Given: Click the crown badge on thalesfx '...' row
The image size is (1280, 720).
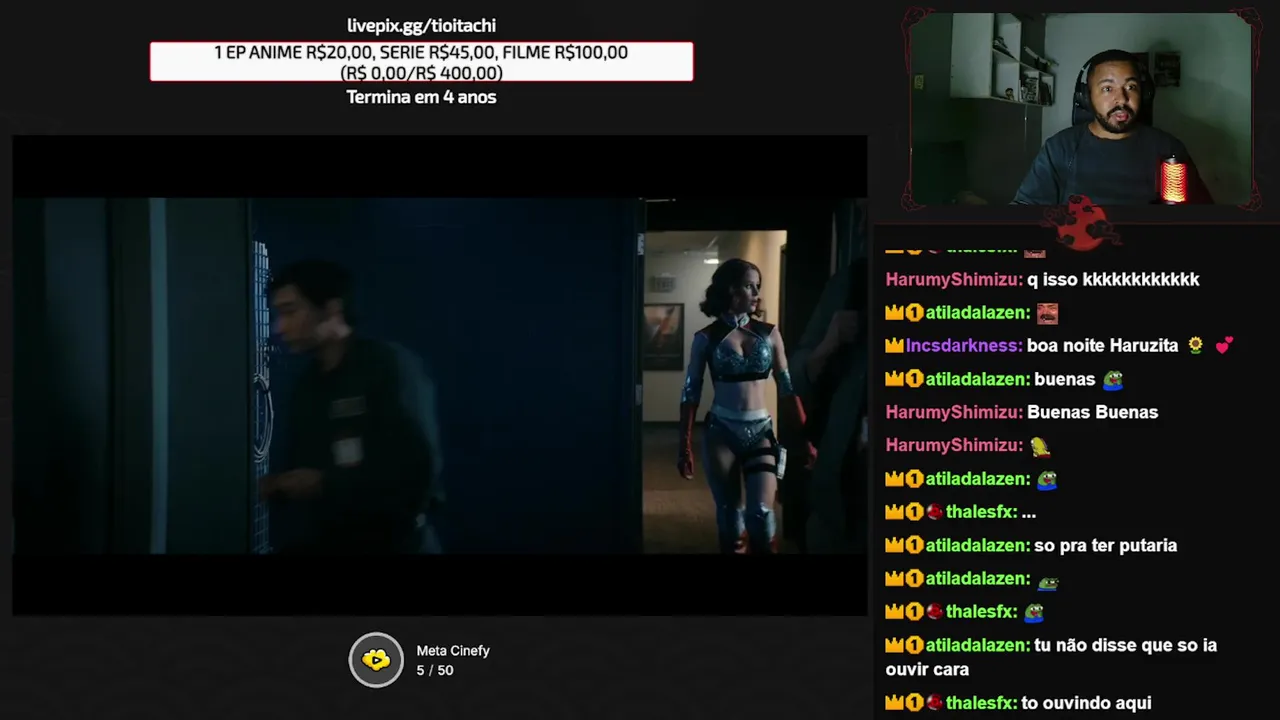Looking at the screenshot, I should tap(894, 511).
